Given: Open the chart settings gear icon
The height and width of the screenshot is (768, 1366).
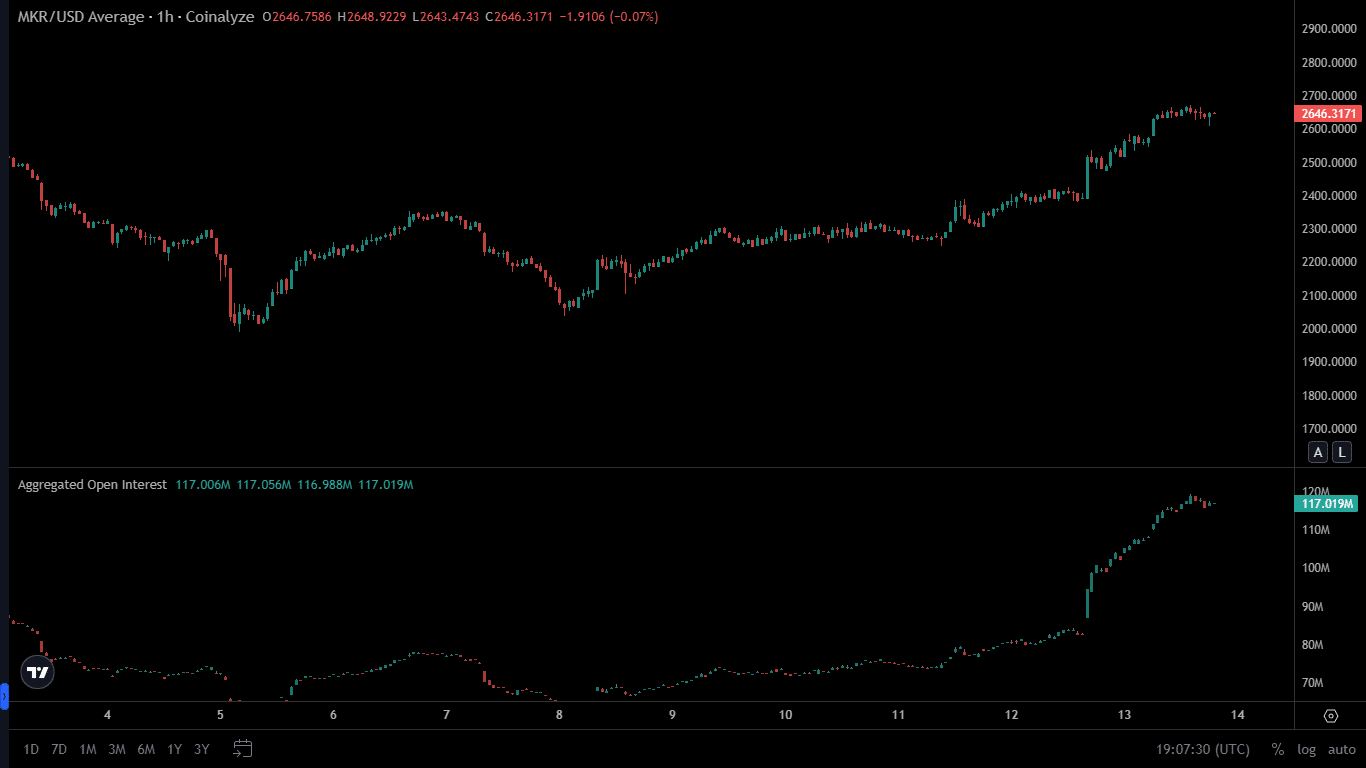Looking at the screenshot, I should coord(1331,715).
